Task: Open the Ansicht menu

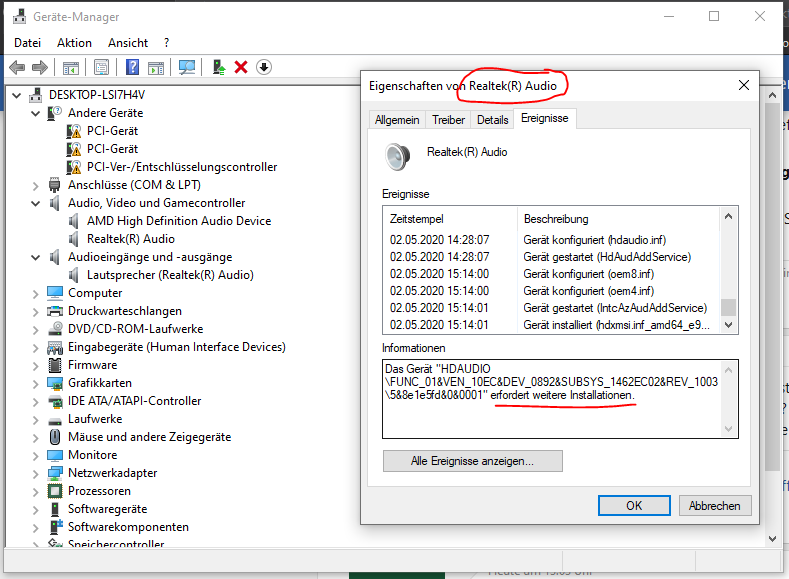Action: (x=128, y=43)
